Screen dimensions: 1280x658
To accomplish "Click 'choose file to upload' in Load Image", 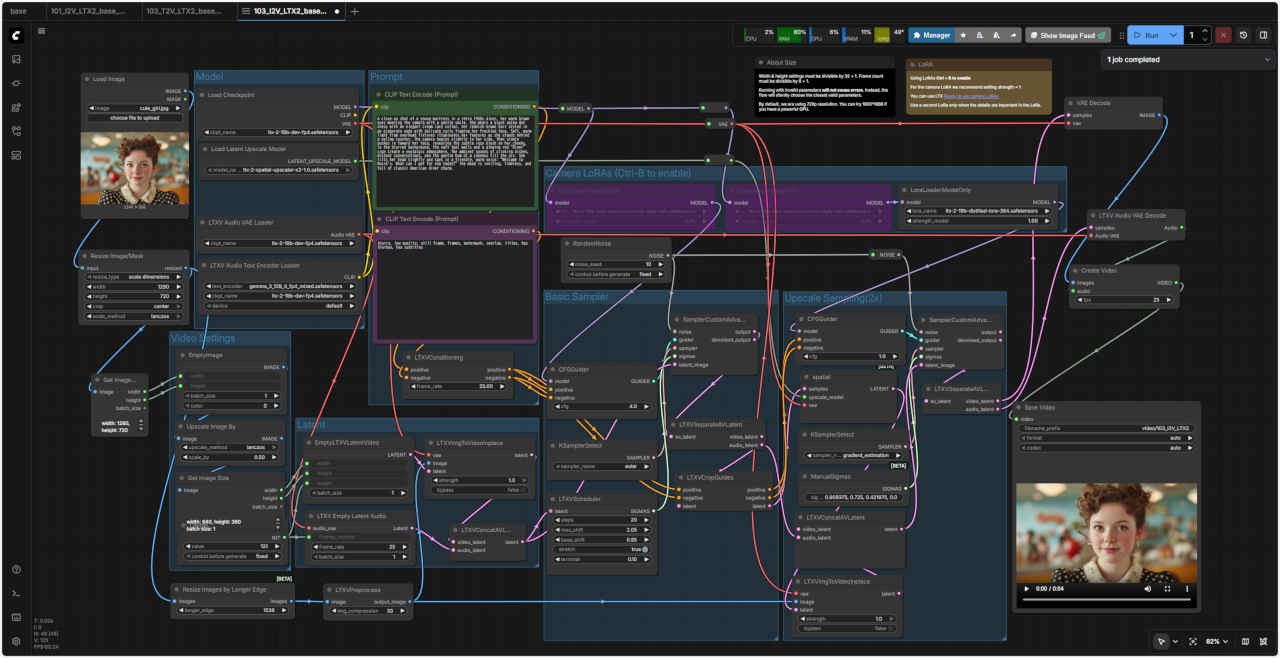I will (134, 118).
